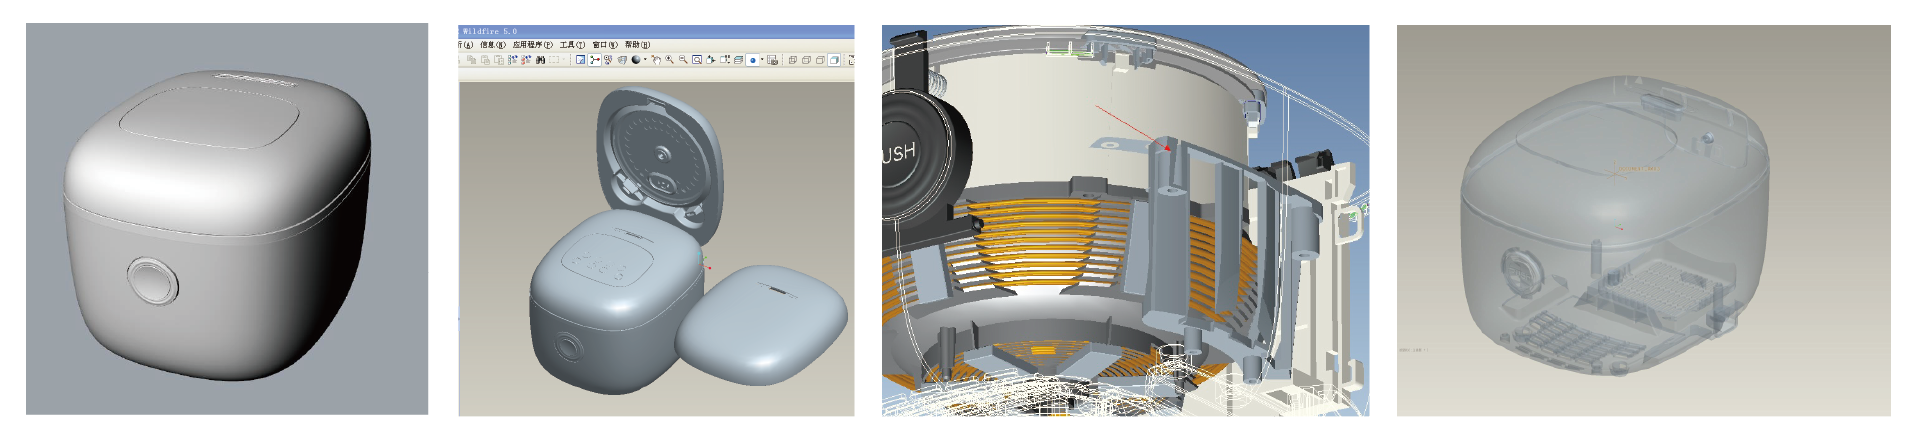Open the 应用程序(P) menu

(x=533, y=45)
